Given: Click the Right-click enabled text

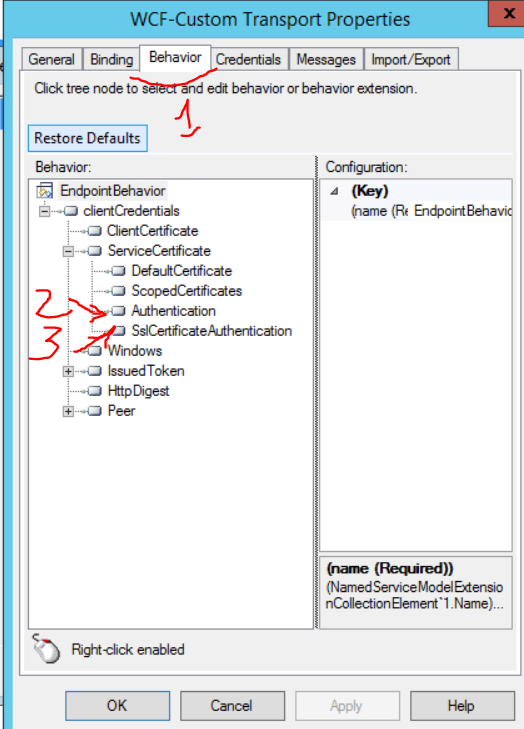Looking at the screenshot, I should (x=128, y=649).
